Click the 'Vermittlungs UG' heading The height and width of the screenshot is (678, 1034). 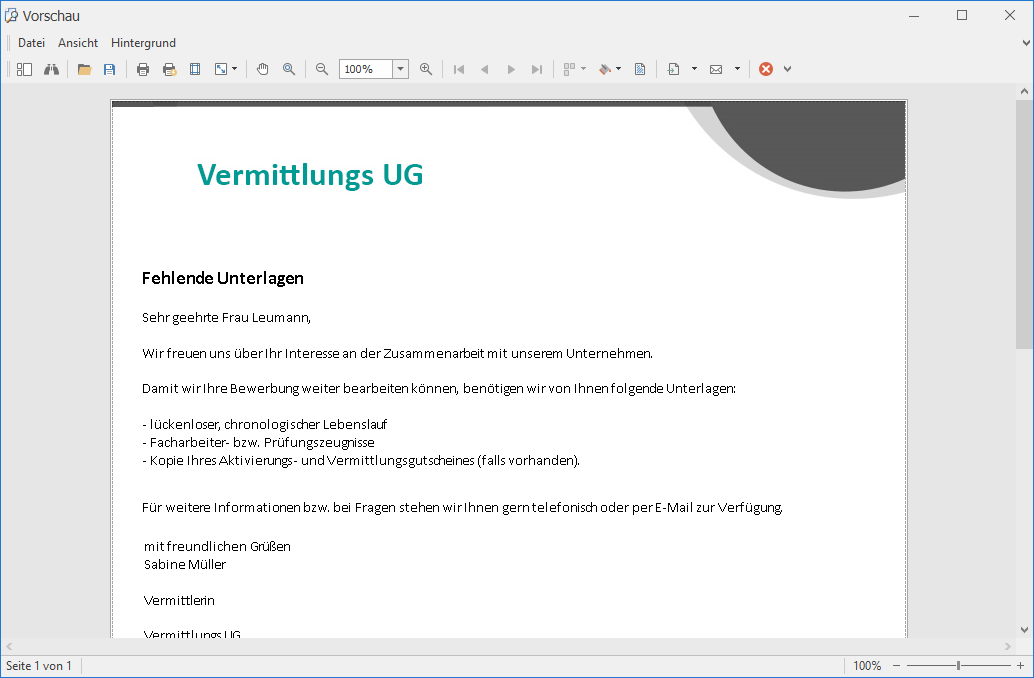coord(310,175)
